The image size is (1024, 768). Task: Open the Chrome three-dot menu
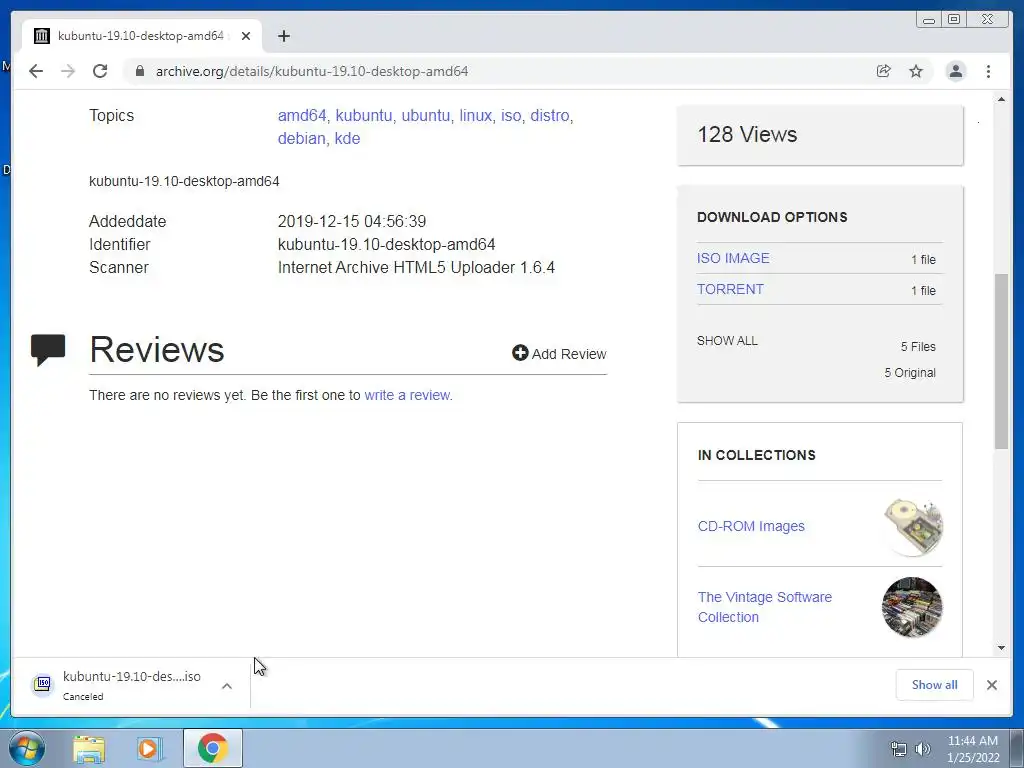click(x=988, y=71)
